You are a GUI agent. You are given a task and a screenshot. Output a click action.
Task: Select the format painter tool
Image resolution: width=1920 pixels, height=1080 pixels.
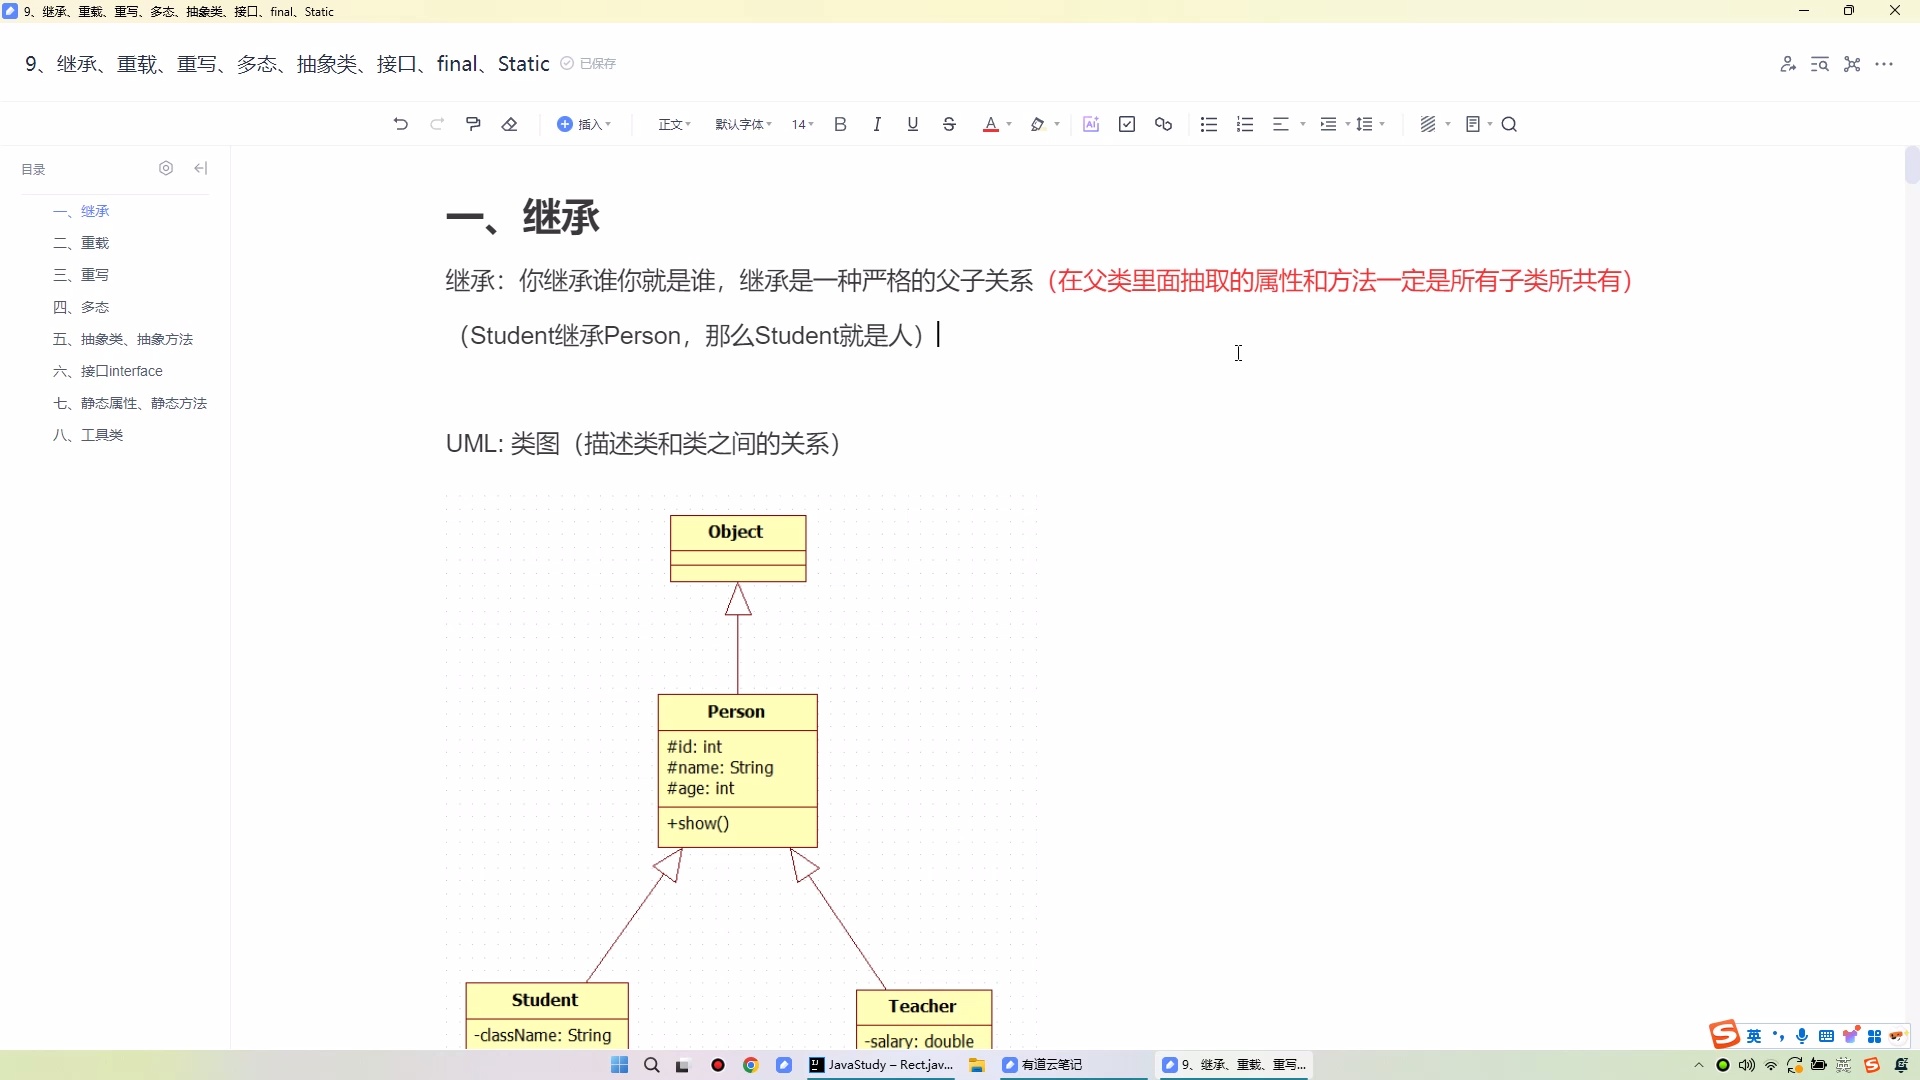click(x=473, y=123)
